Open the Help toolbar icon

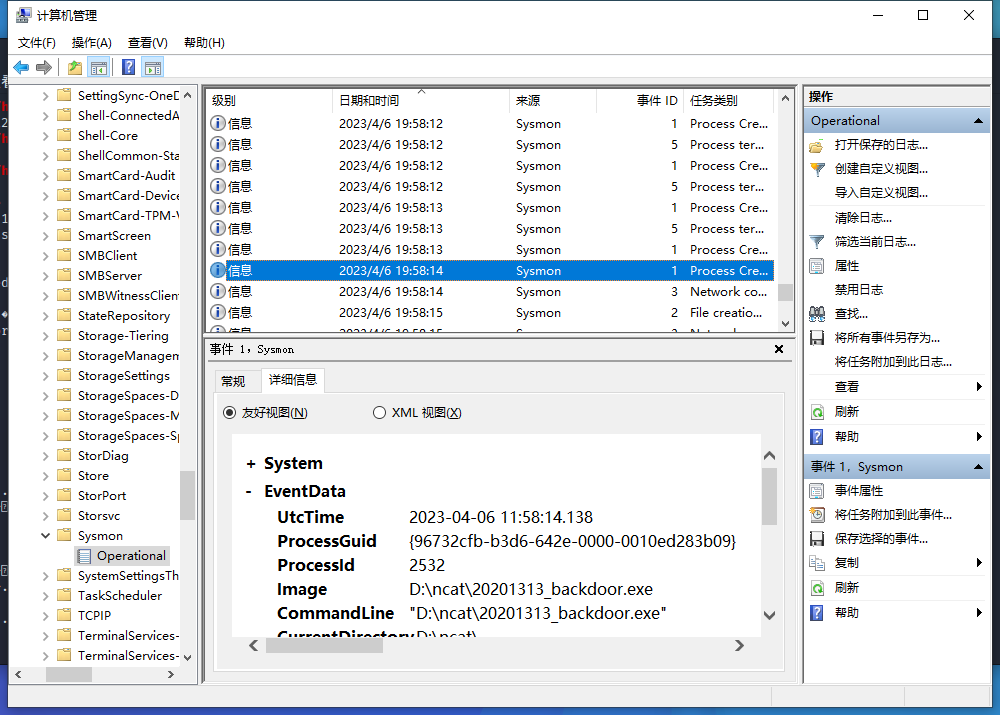click(128, 67)
